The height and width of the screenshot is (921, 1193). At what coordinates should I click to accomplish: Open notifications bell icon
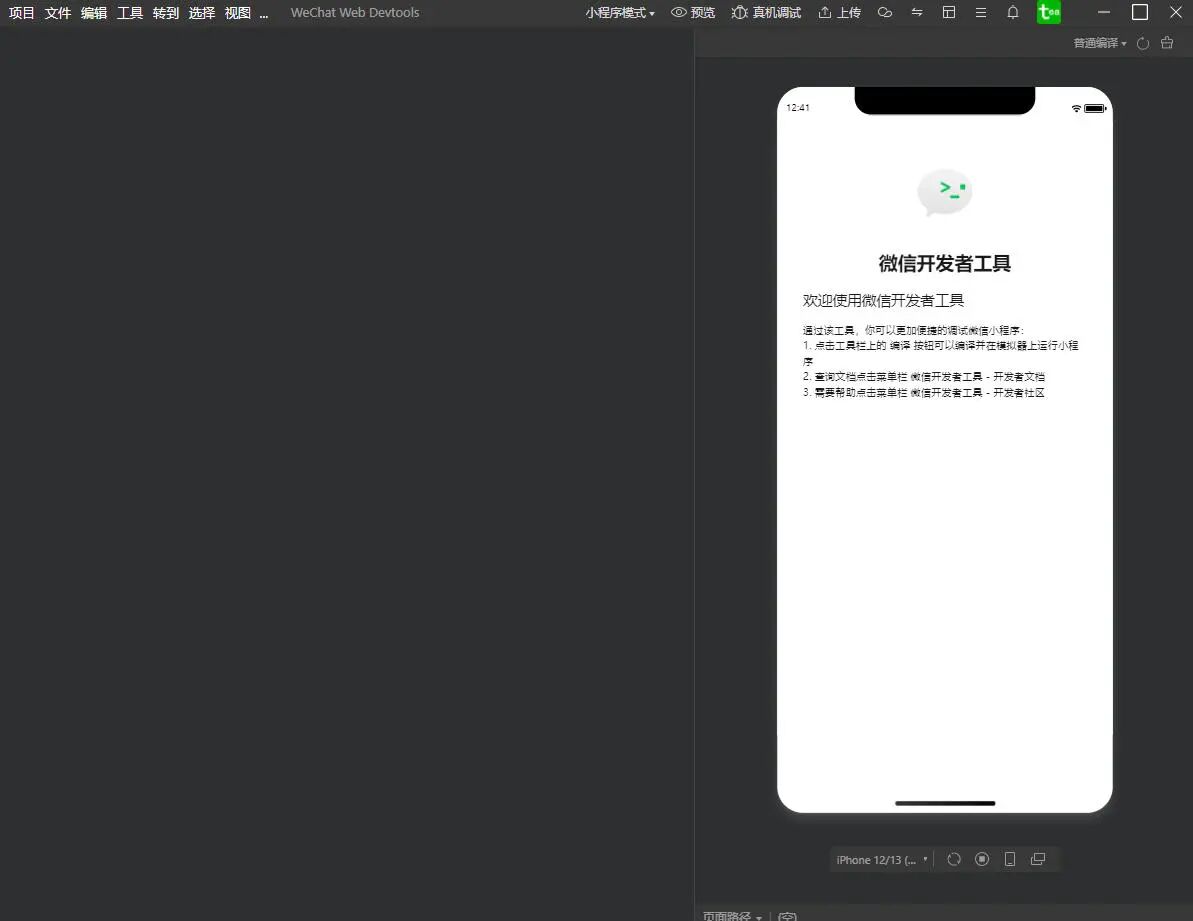pos(1013,12)
